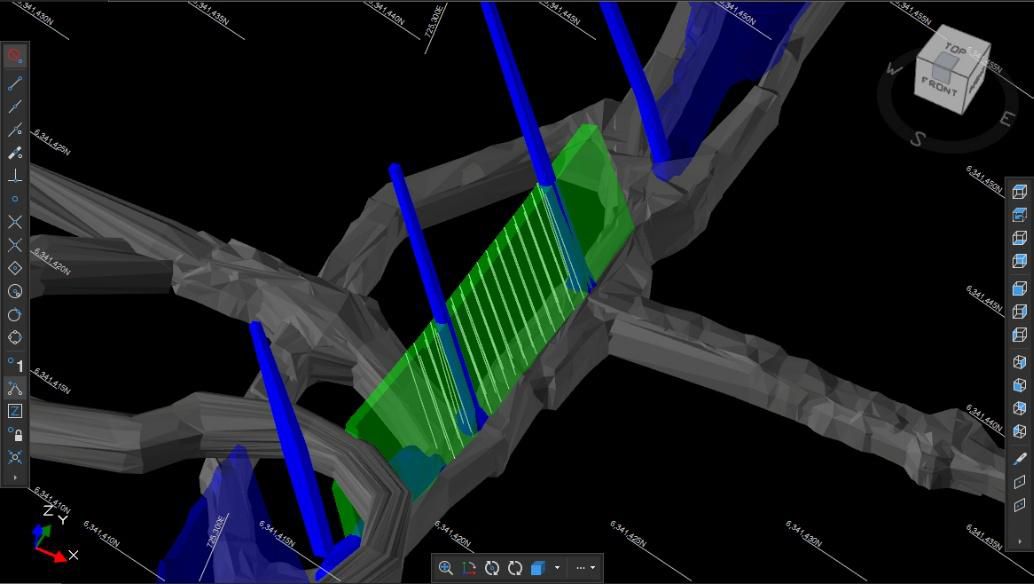Toggle the highlighted Z snap mode button
1036x584 pixels.
(x=15, y=411)
